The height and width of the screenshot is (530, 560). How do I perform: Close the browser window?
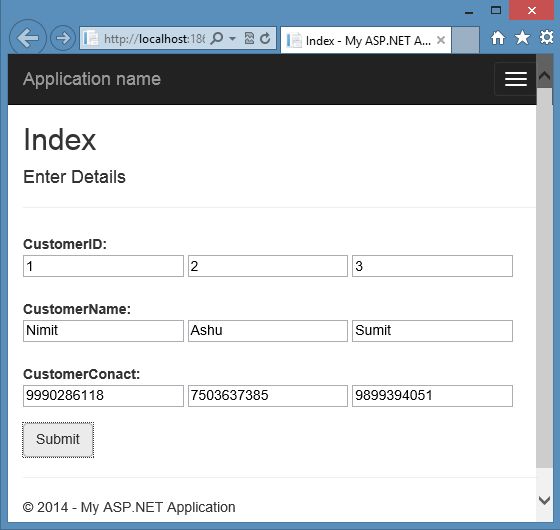(531, 10)
